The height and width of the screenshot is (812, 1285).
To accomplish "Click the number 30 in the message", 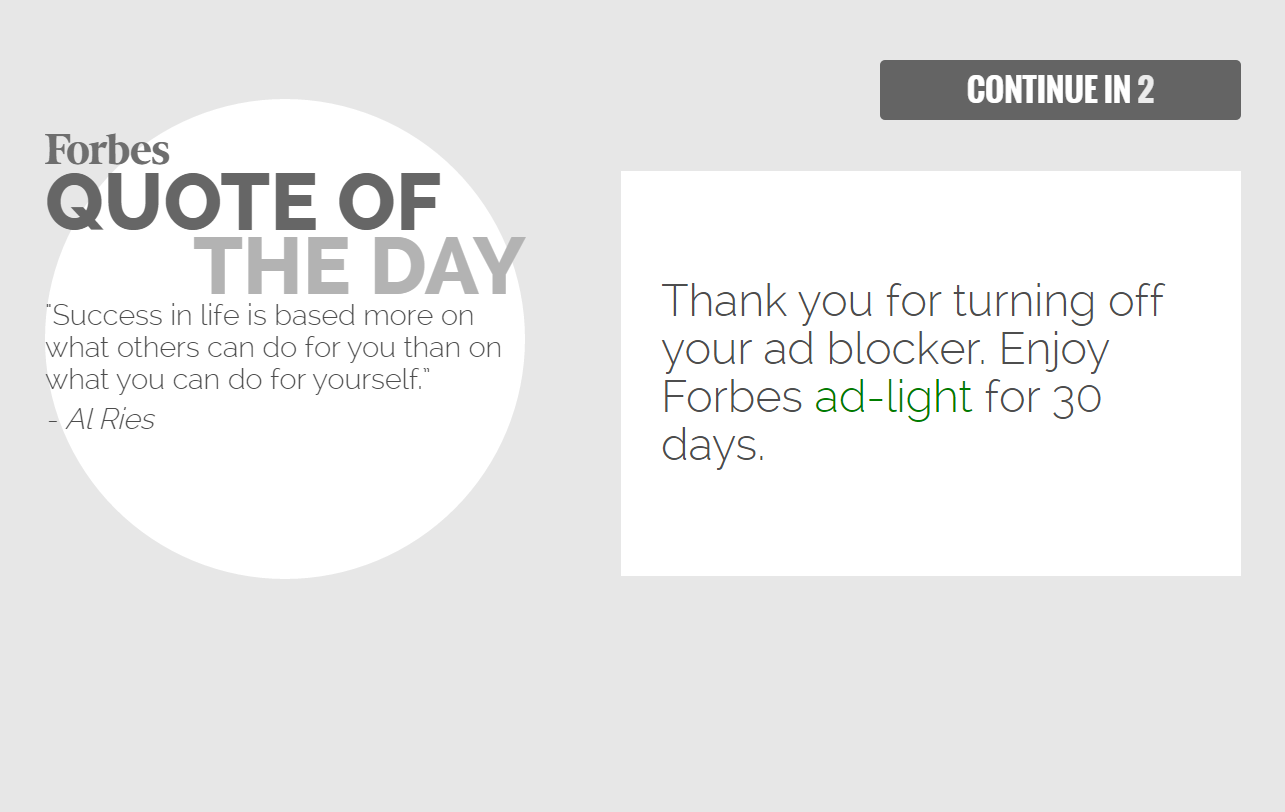I will coord(1077,397).
